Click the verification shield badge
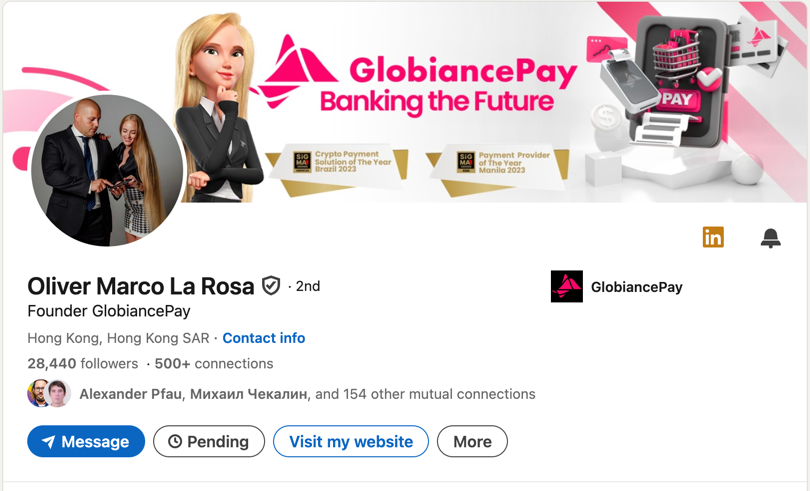 (271, 286)
